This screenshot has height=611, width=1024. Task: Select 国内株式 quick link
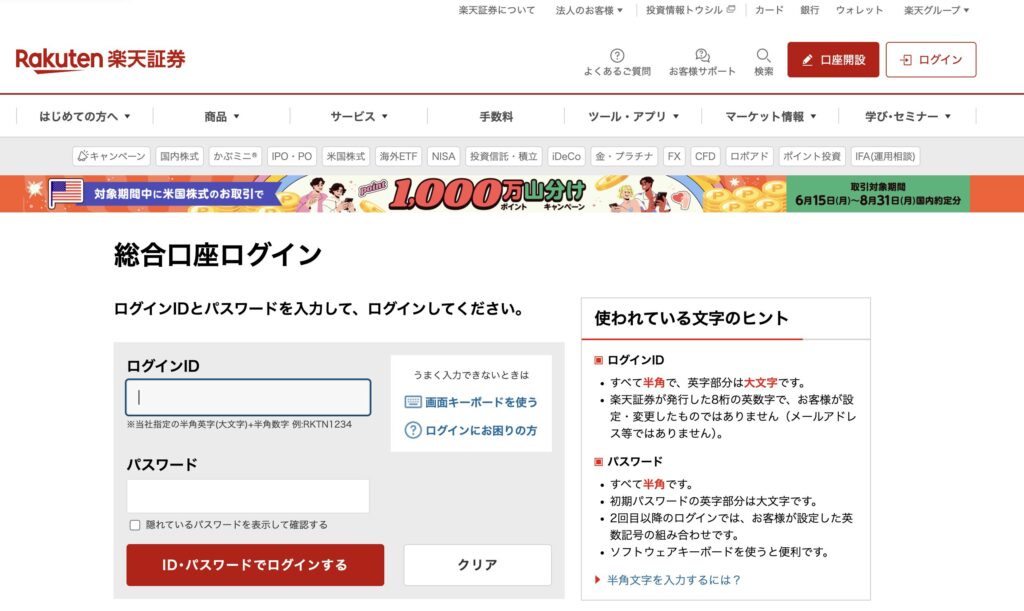tap(179, 156)
